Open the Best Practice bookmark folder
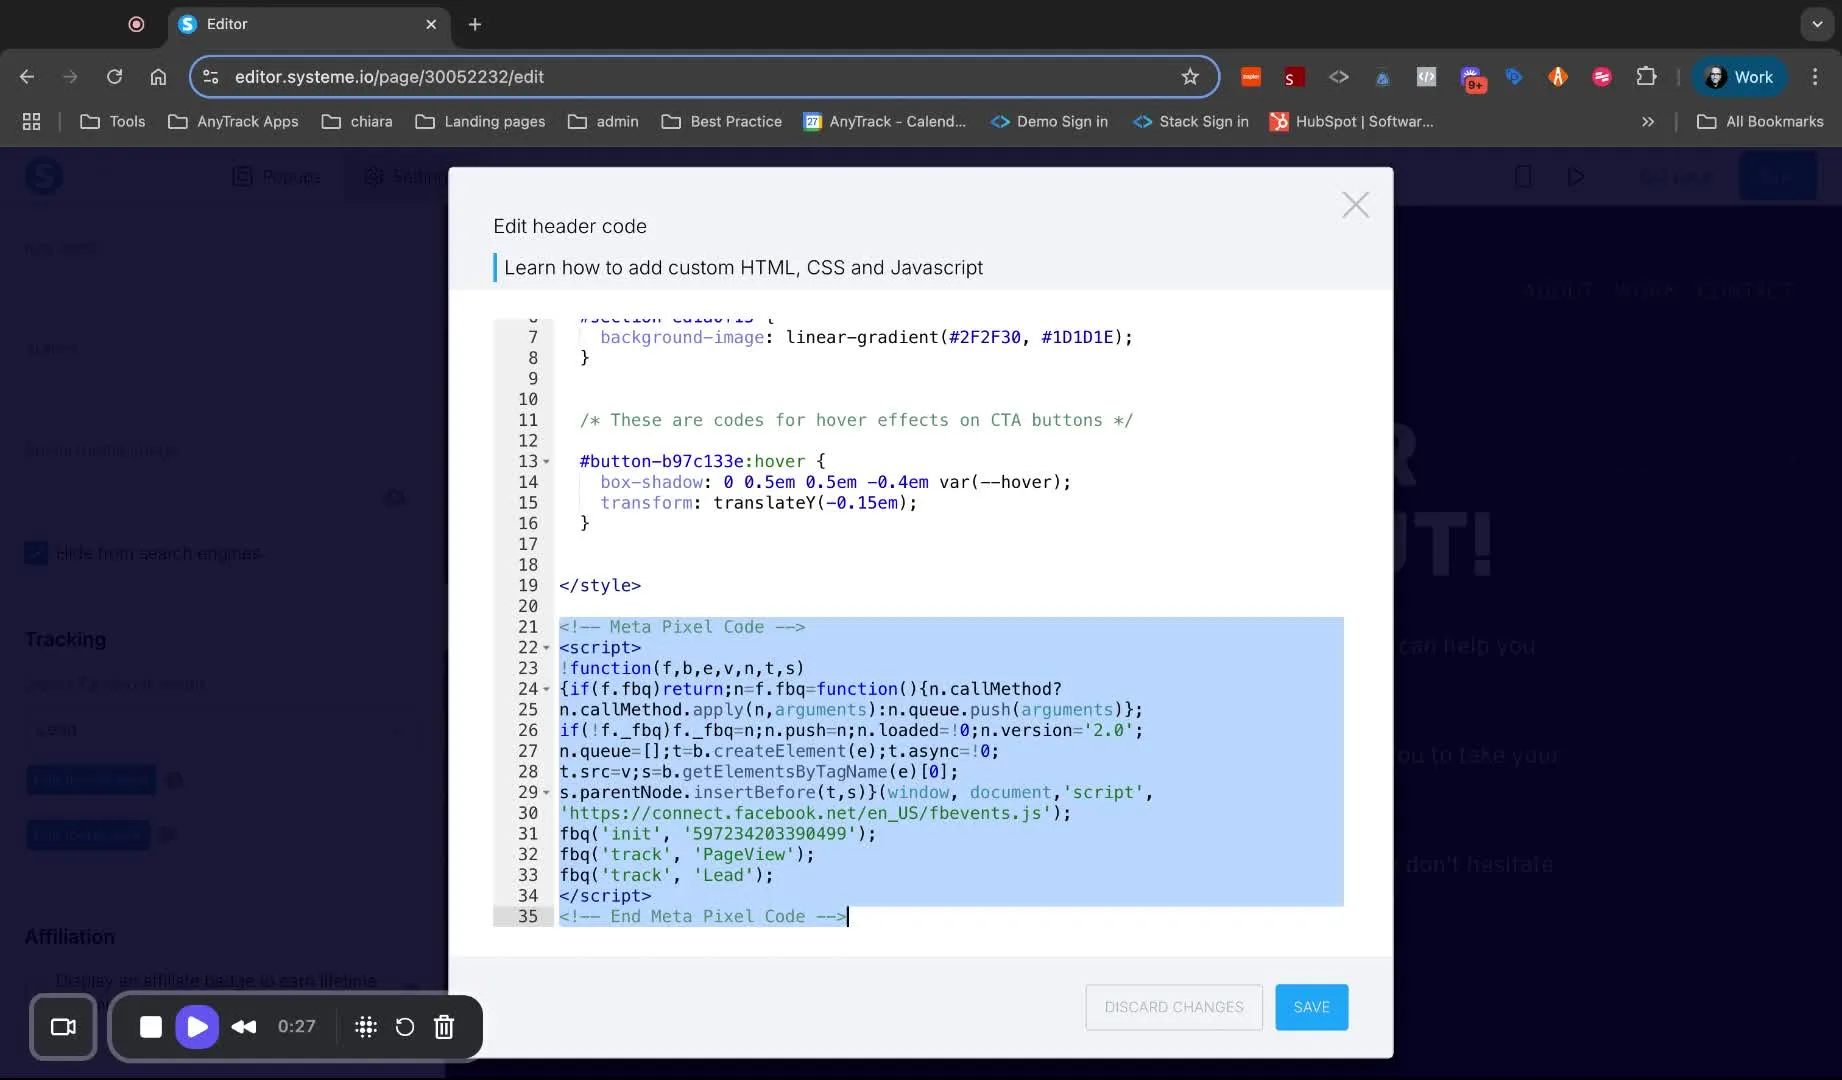This screenshot has width=1842, height=1080. tap(722, 121)
